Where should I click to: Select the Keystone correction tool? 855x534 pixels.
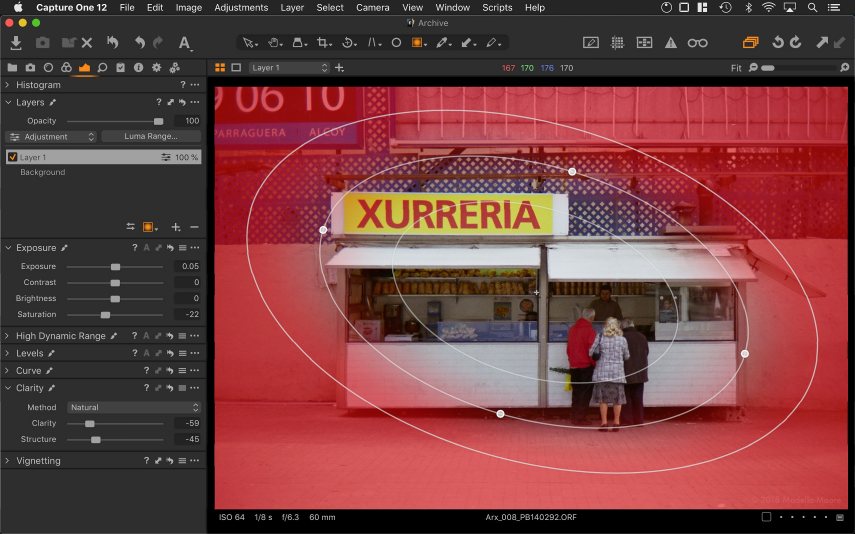(374, 43)
